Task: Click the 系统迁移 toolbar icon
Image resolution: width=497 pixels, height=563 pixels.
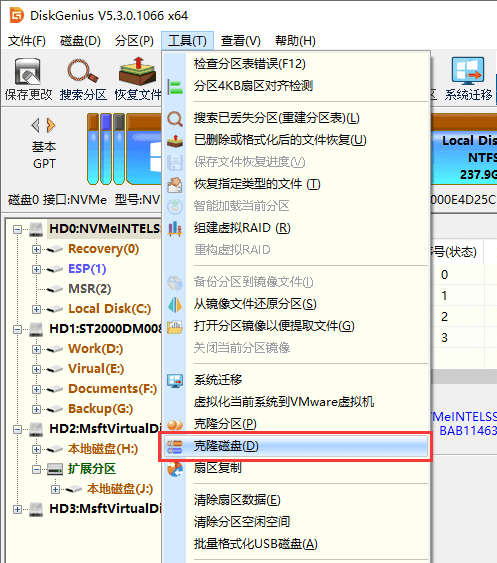Action: point(468,71)
